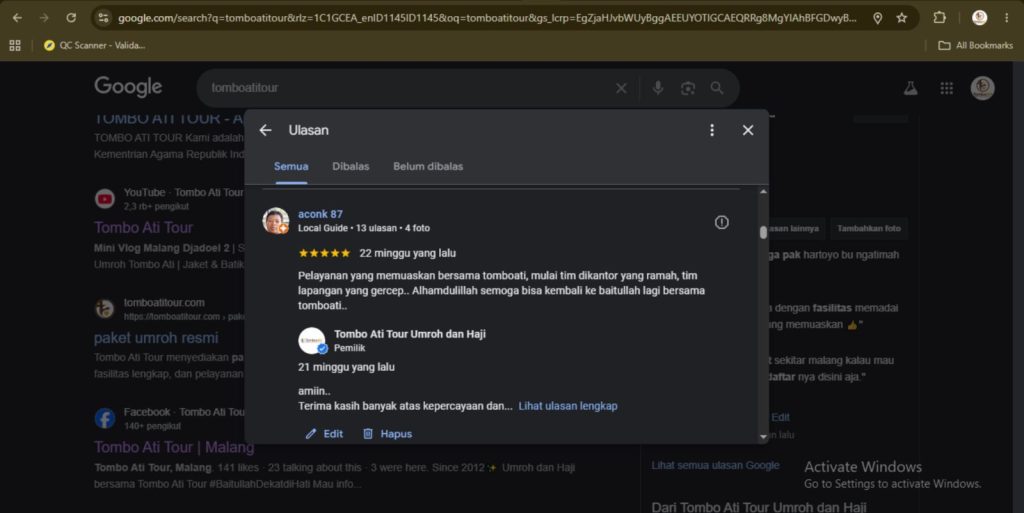Go back with the browser back arrow

18,18
